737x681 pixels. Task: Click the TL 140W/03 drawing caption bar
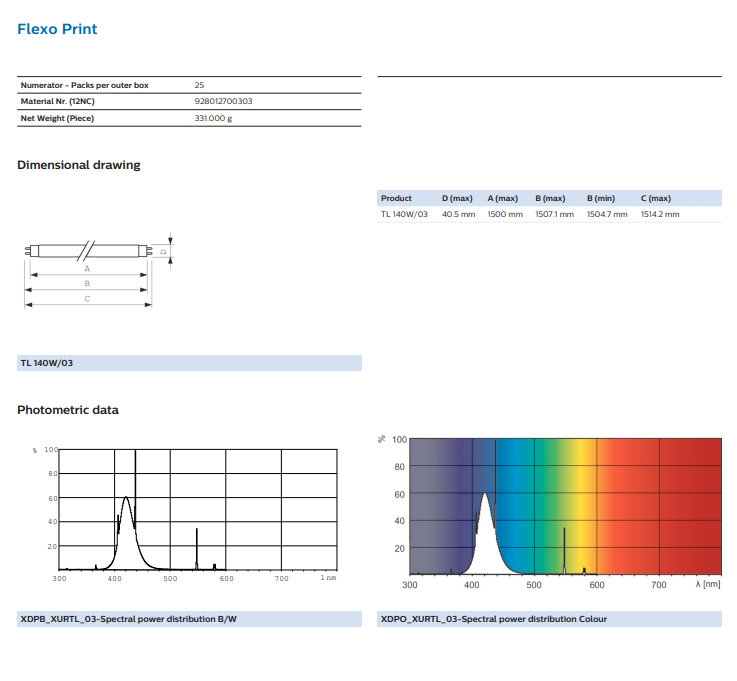189,363
